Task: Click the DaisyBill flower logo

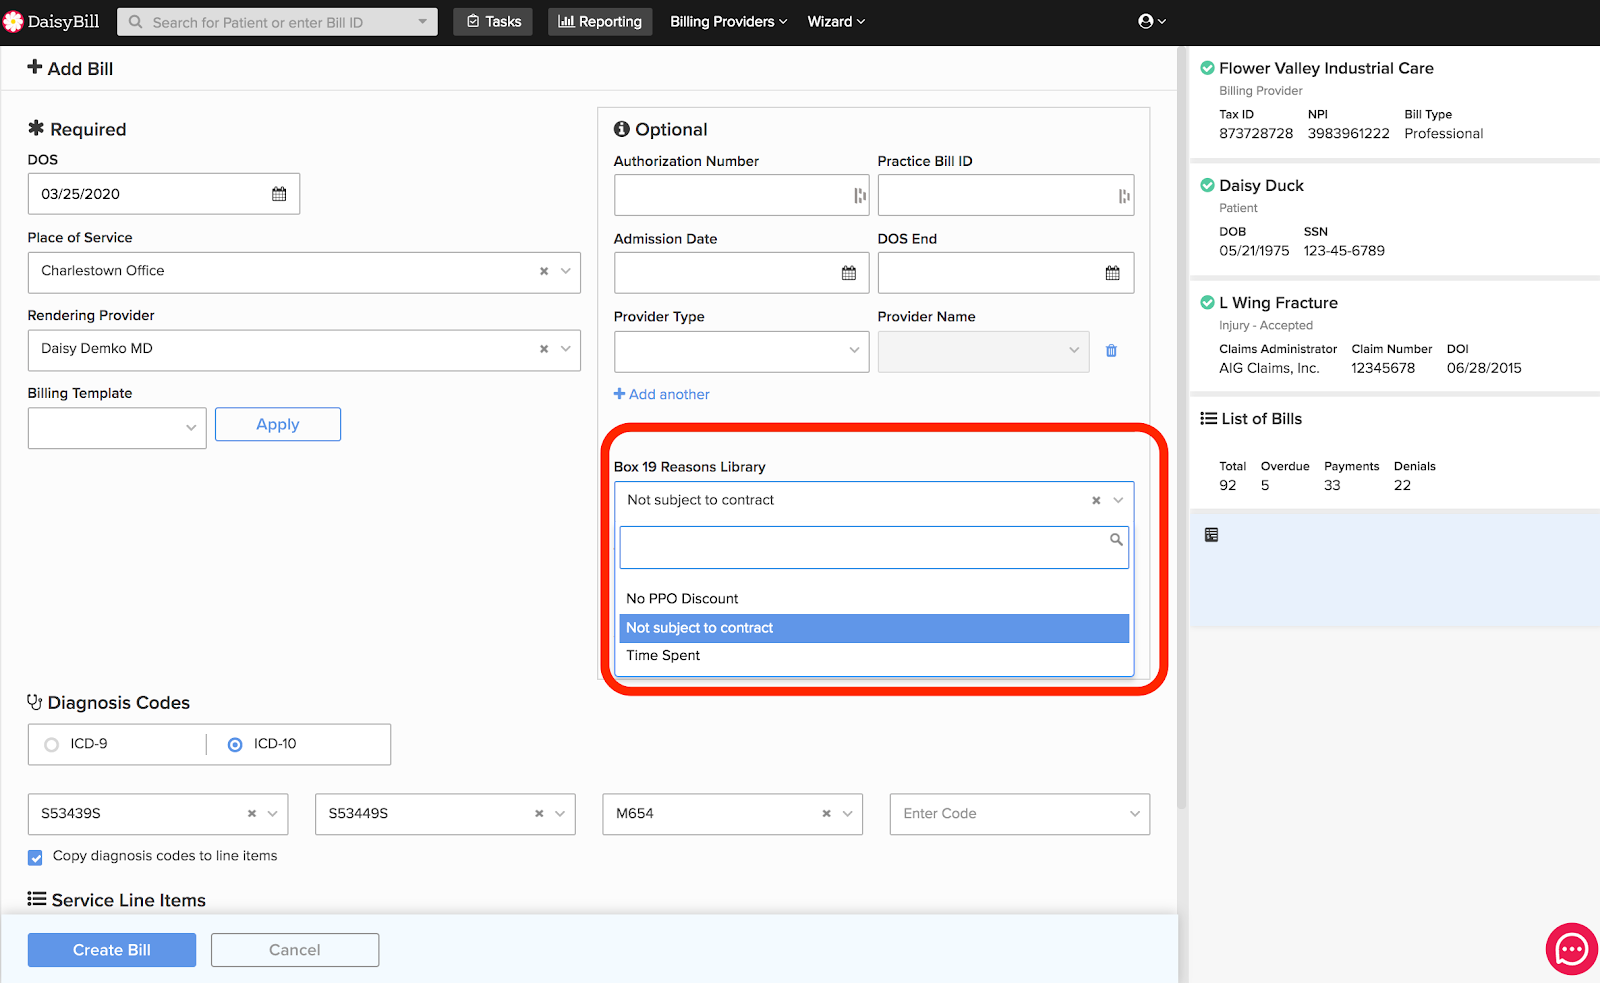Action: click(x=13, y=22)
